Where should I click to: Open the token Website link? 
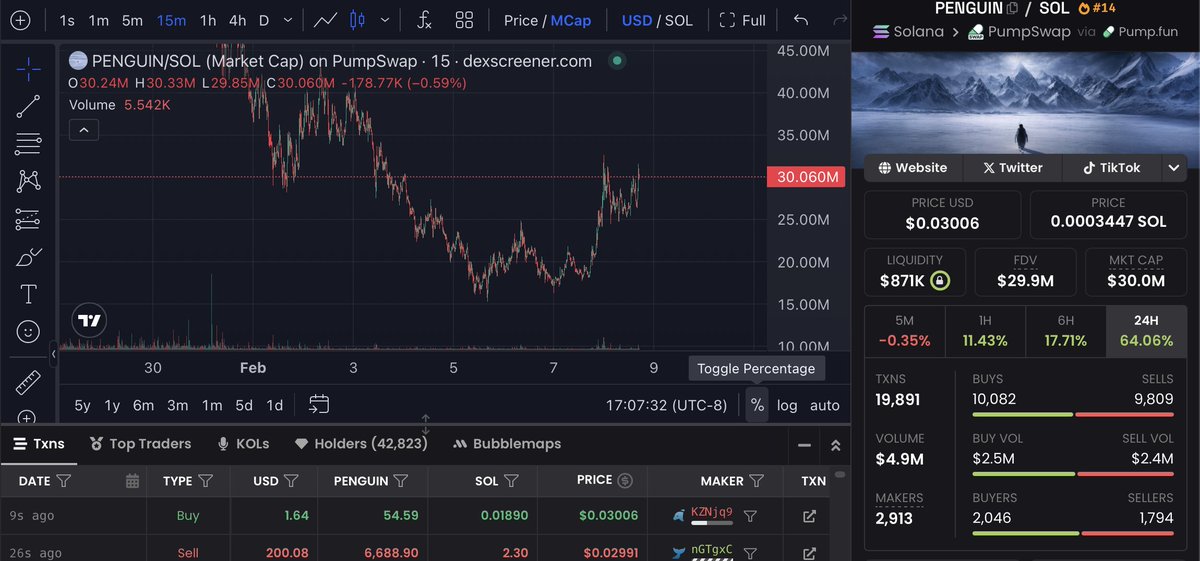(x=912, y=168)
